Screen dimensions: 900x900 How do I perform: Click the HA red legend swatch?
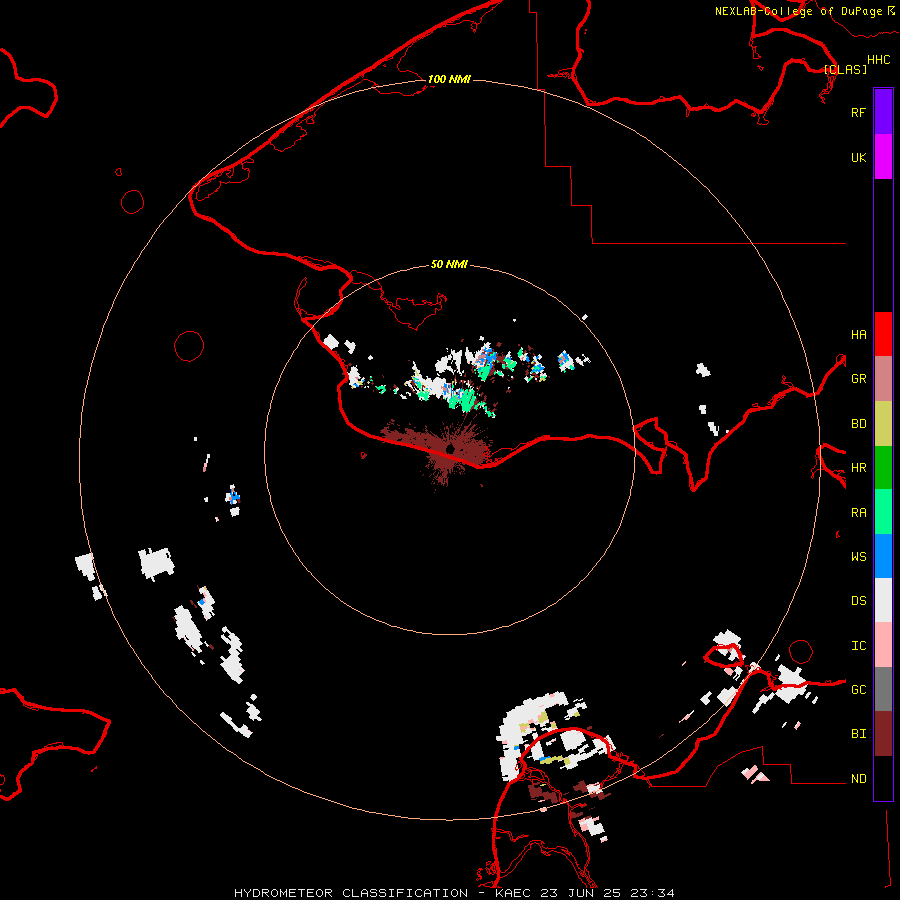[x=883, y=334]
